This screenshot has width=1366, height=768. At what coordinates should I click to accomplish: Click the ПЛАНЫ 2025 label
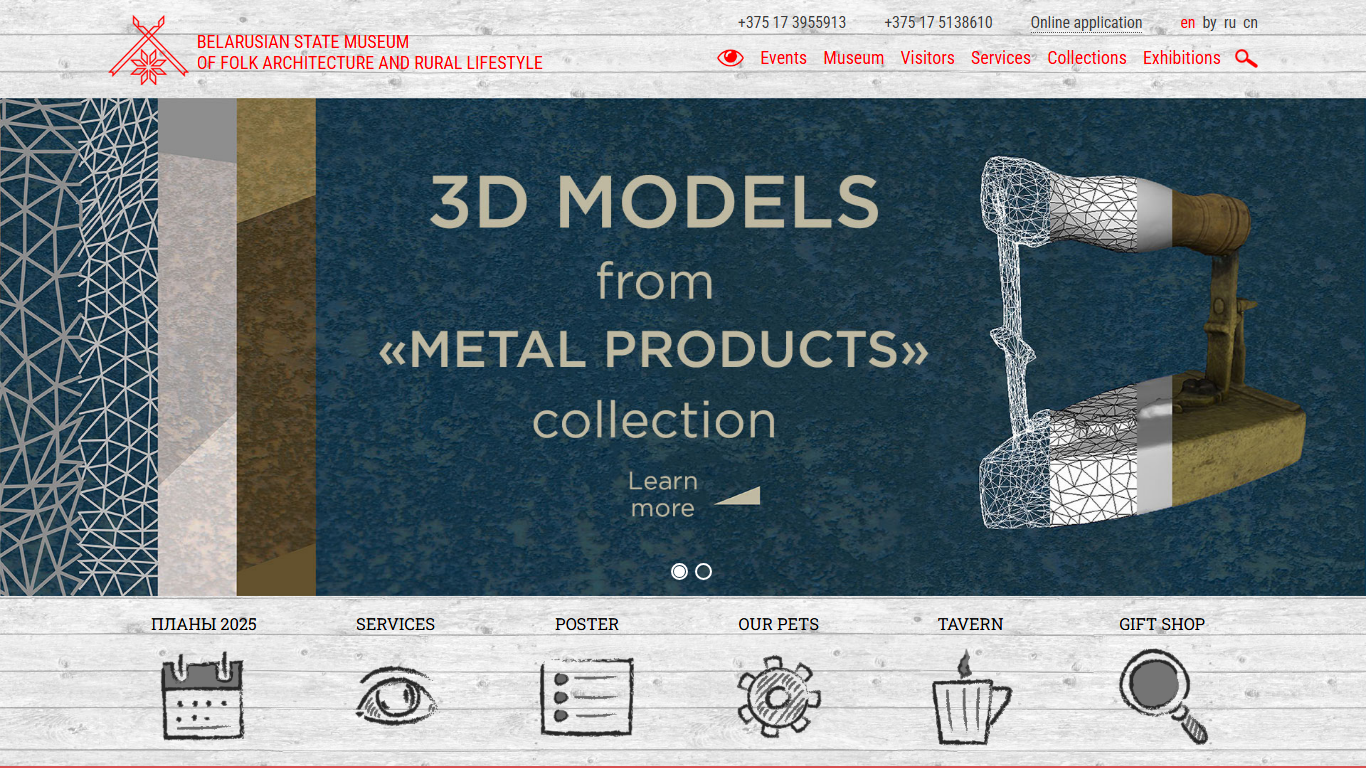click(204, 624)
